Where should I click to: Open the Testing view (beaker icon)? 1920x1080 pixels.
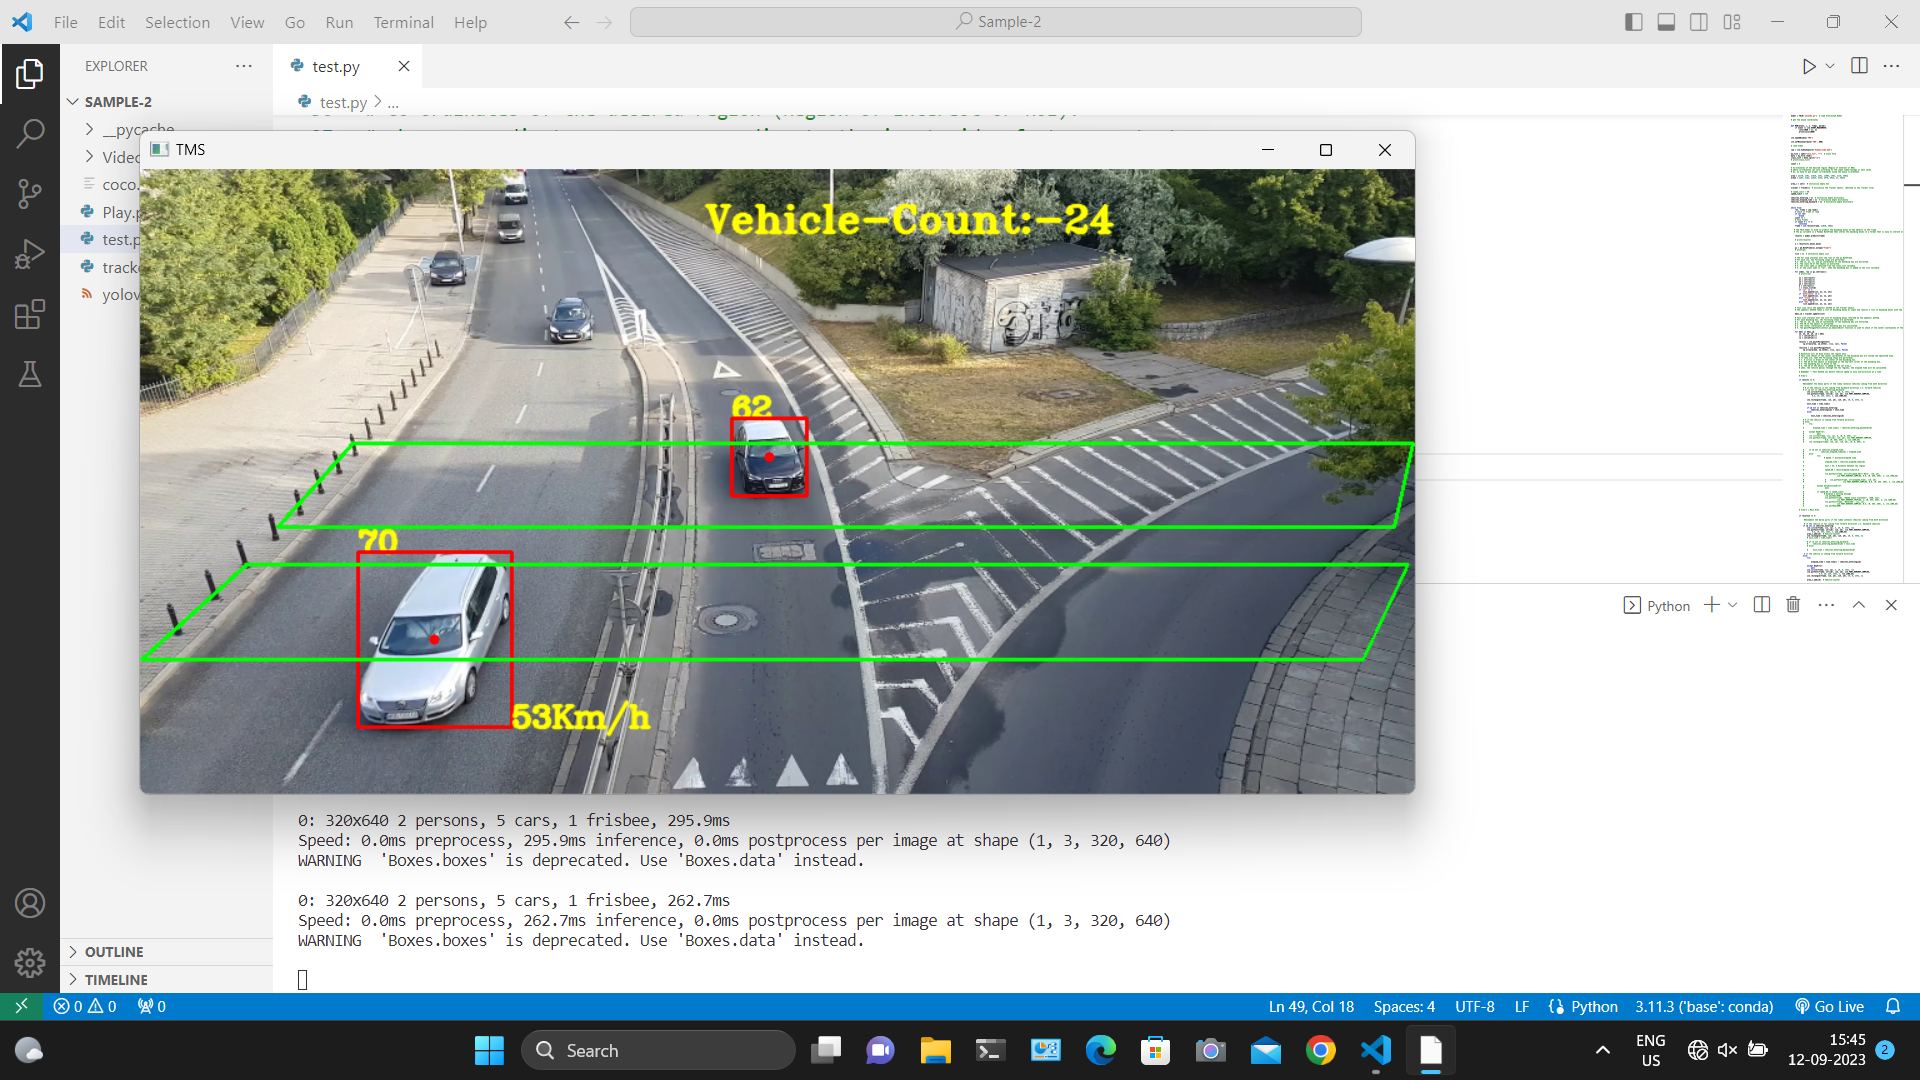(30, 374)
